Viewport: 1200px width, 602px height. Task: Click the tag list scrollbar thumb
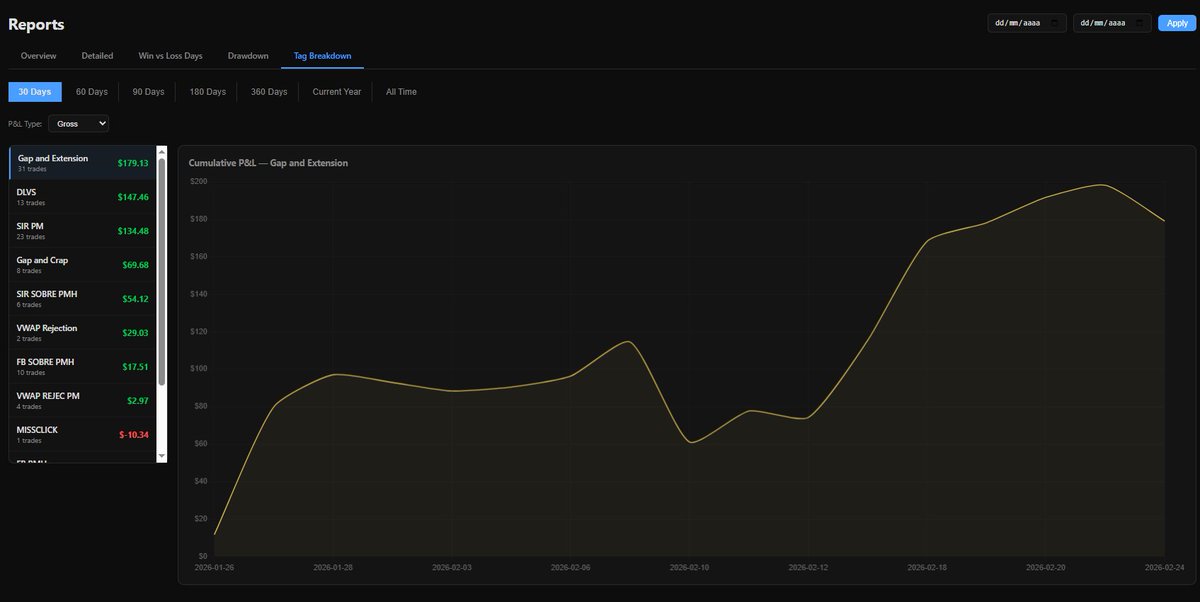coord(162,270)
